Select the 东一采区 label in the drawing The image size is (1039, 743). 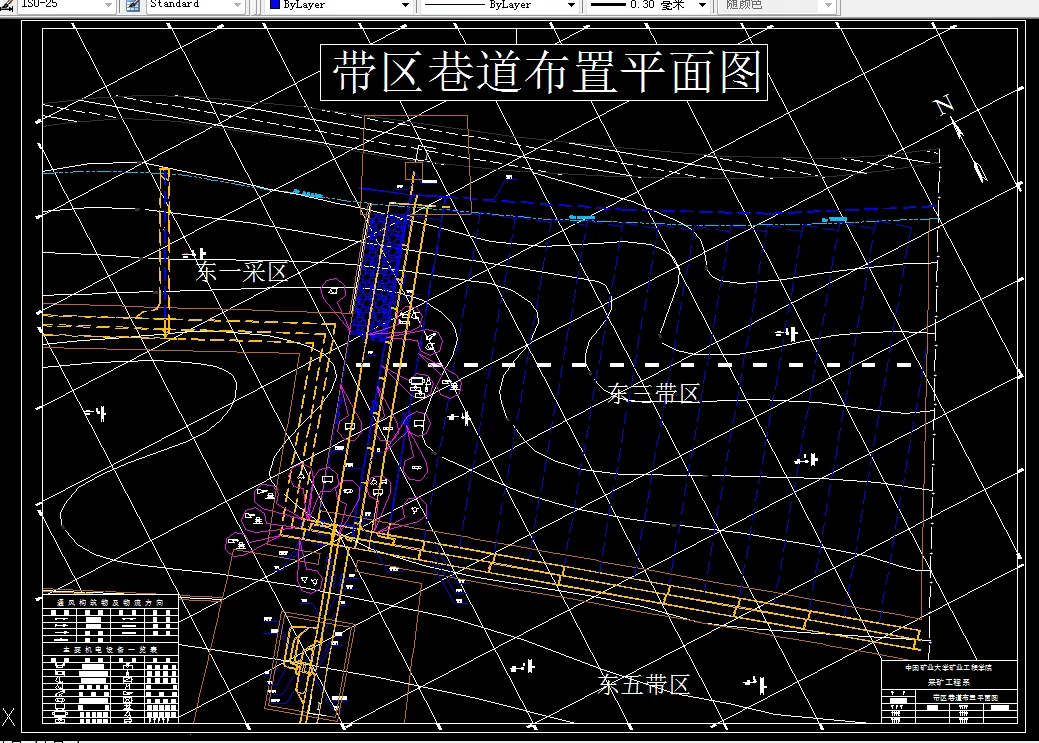pyautogui.click(x=241, y=272)
